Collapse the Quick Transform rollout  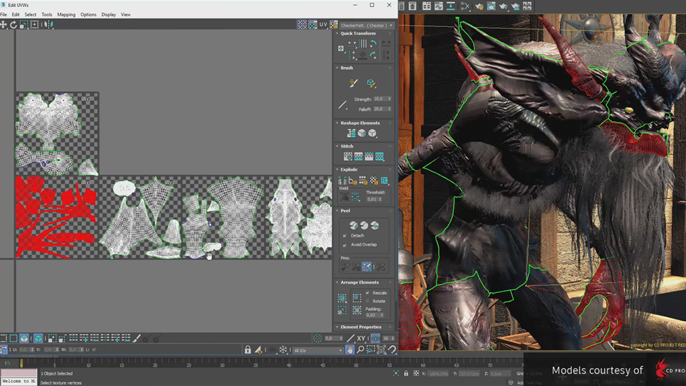337,33
